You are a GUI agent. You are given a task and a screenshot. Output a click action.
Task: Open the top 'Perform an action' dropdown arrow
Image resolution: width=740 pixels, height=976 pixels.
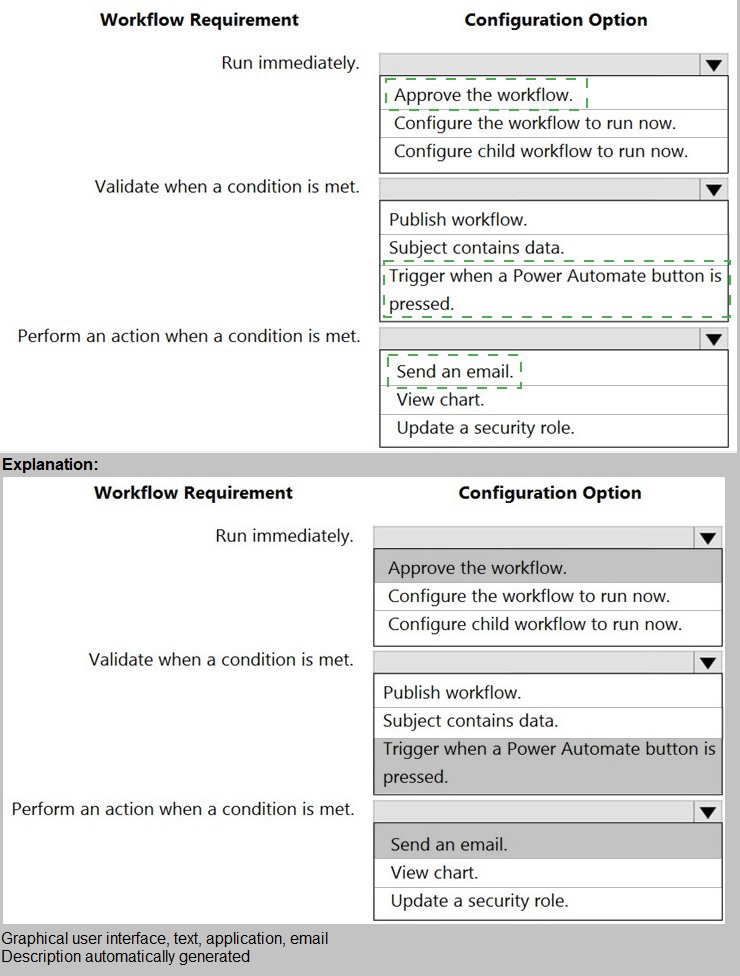click(713, 339)
